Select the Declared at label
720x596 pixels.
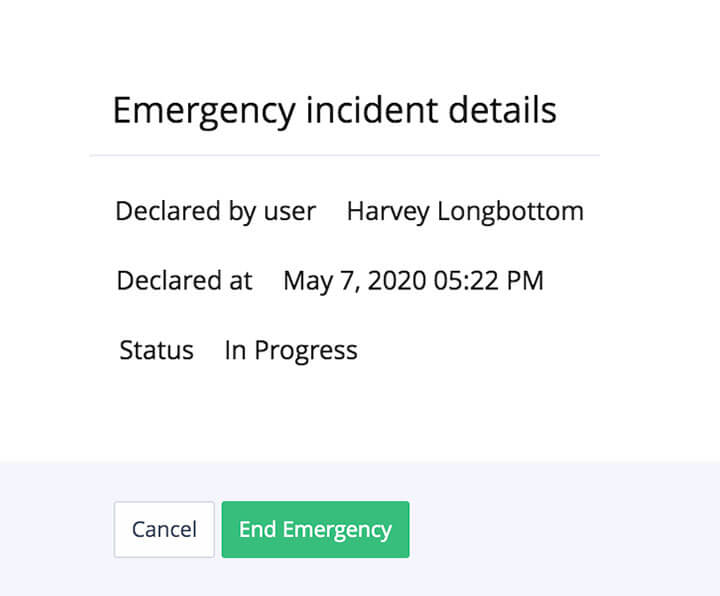point(185,281)
